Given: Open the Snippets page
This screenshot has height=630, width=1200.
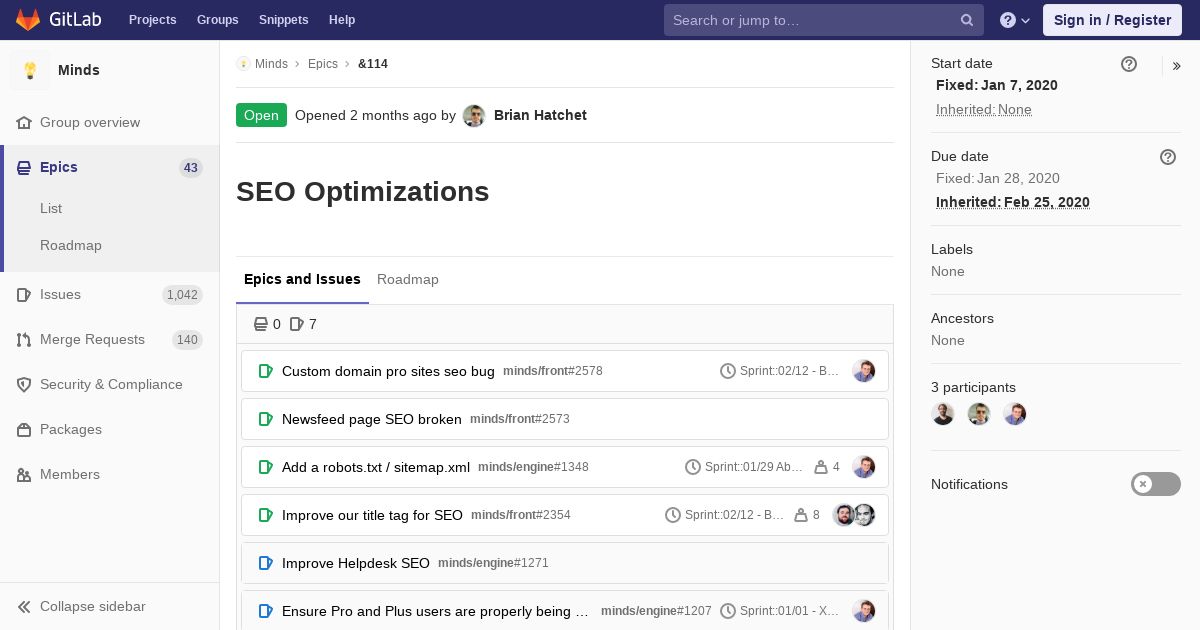Looking at the screenshot, I should point(283,20).
